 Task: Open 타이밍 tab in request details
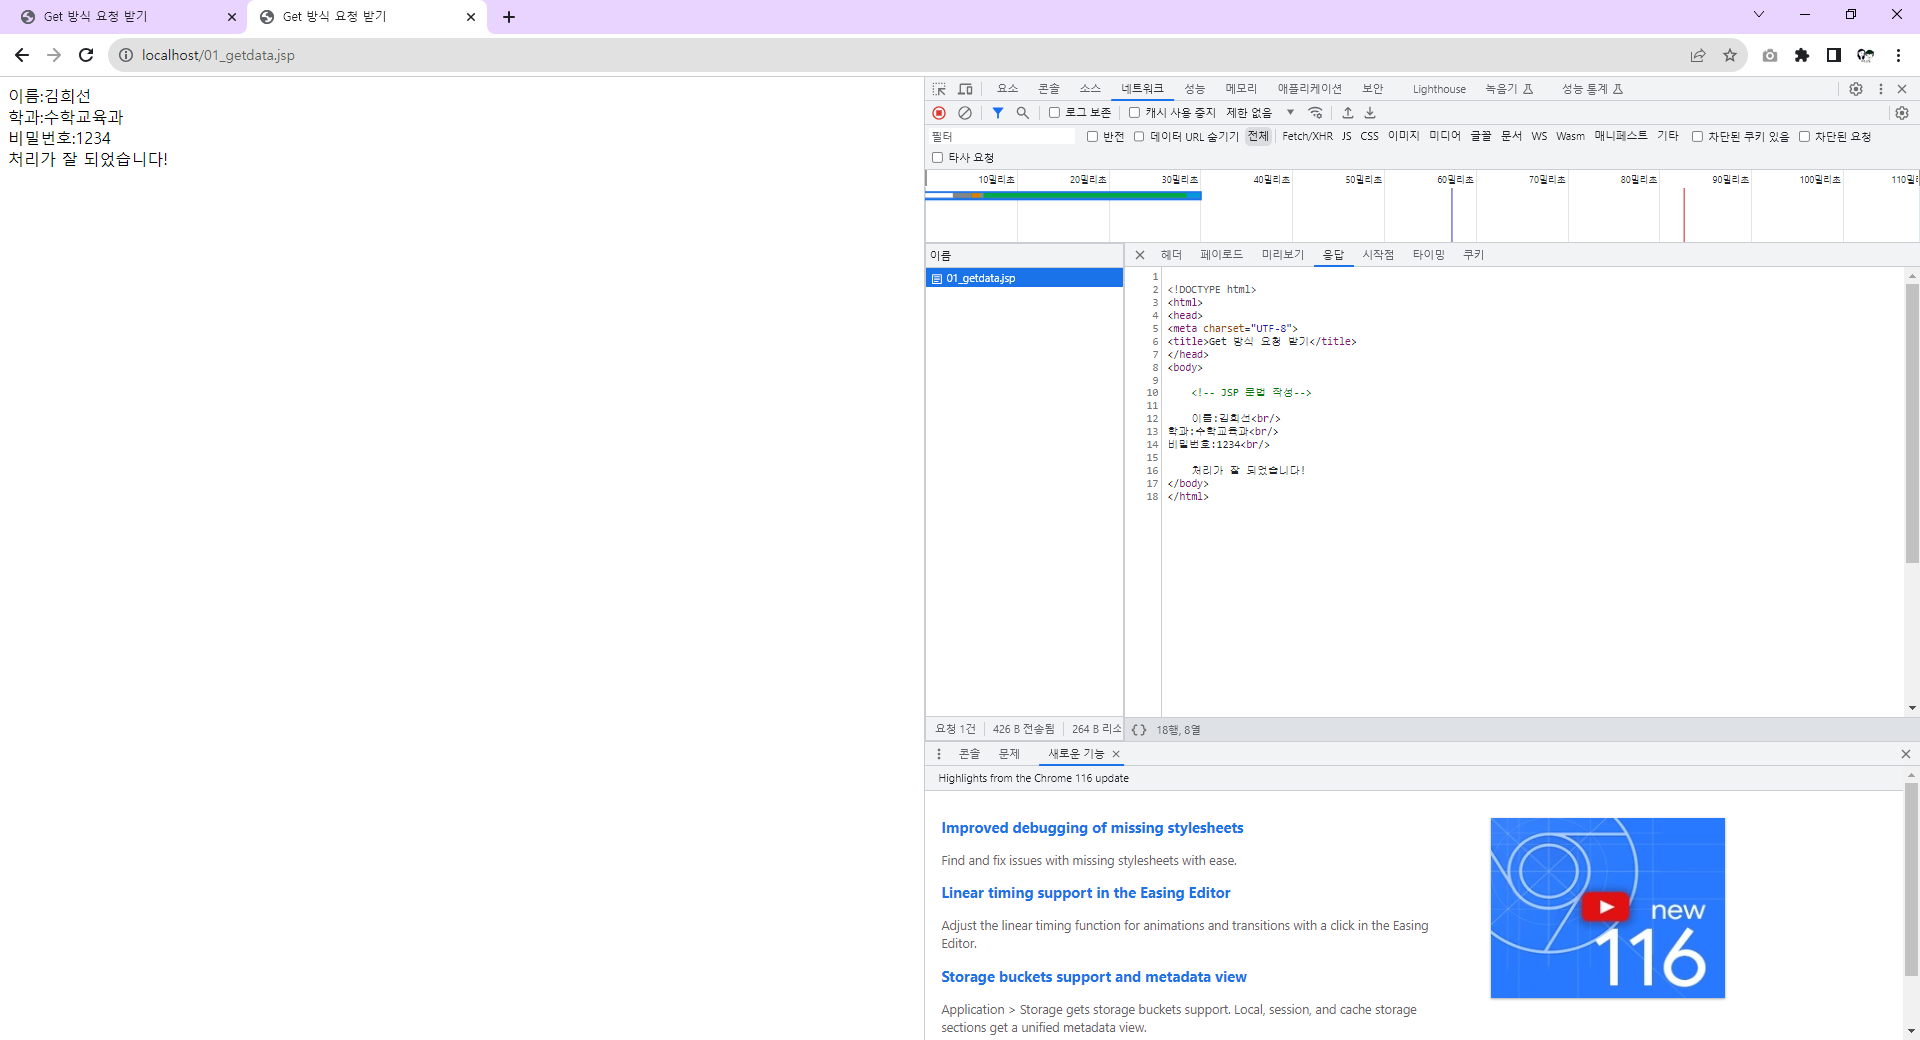pos(1428,255)
